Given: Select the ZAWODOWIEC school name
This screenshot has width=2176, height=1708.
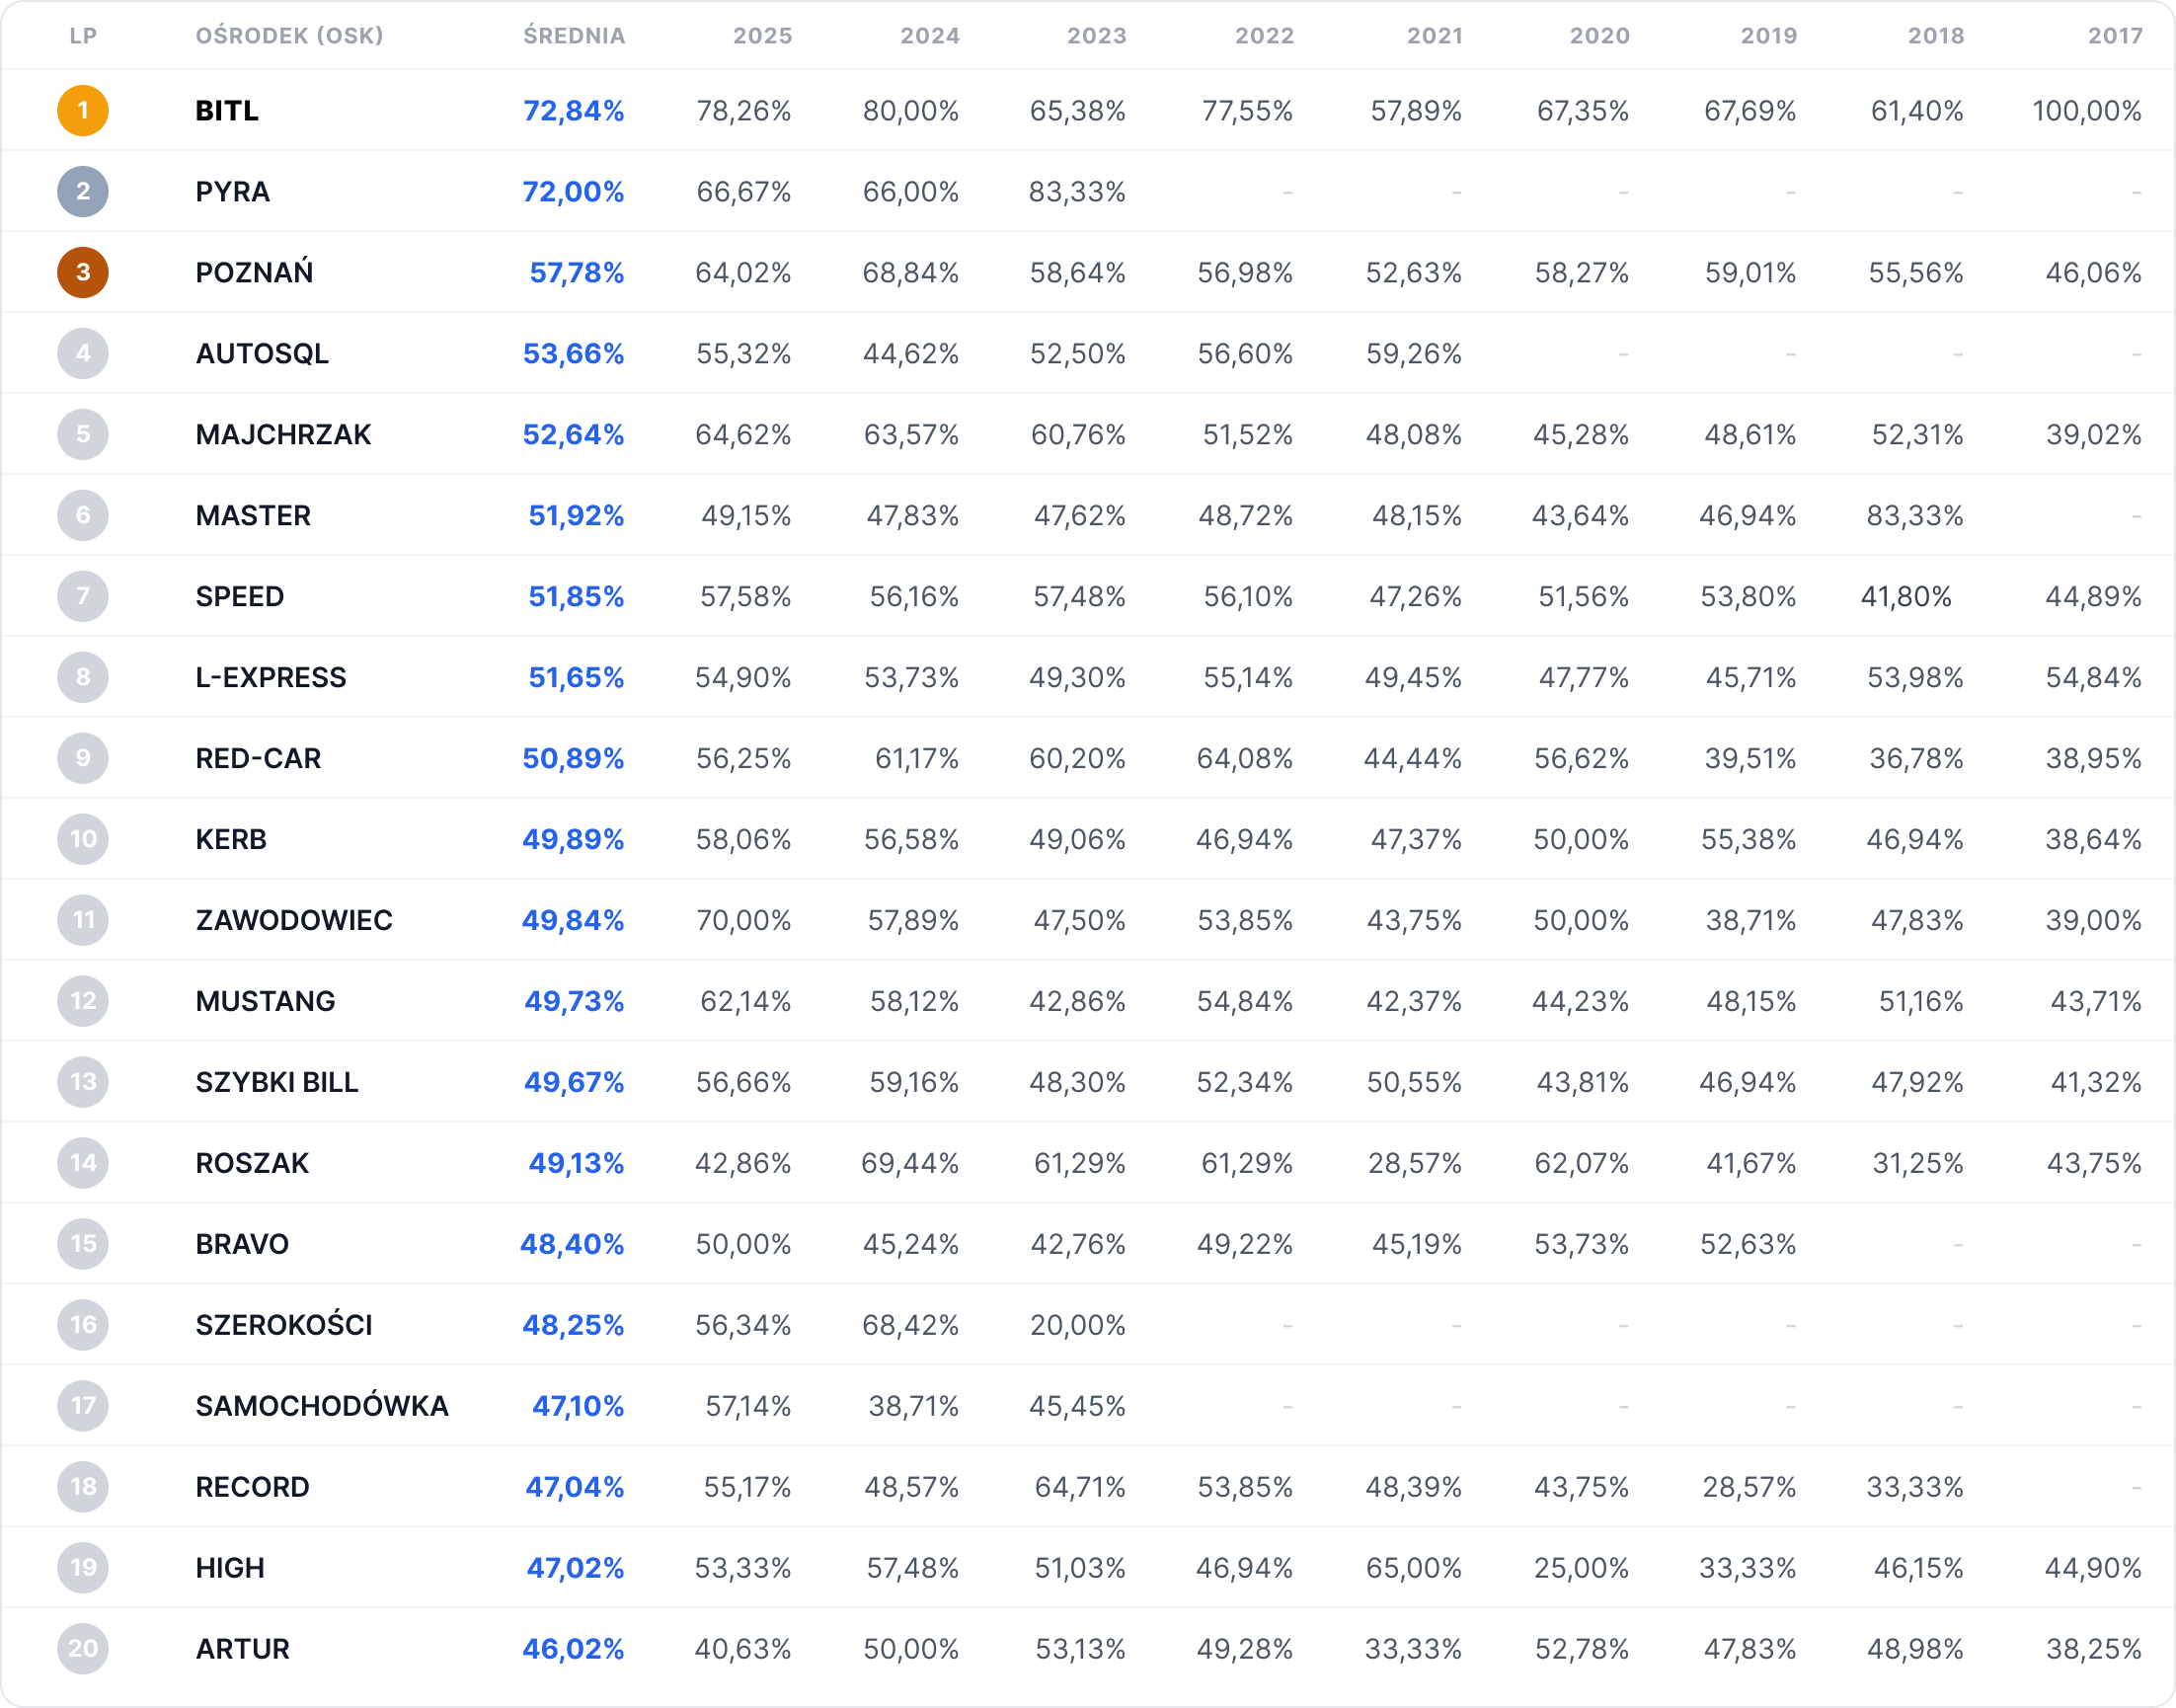Looking at the screenshot, I should 294,920.
